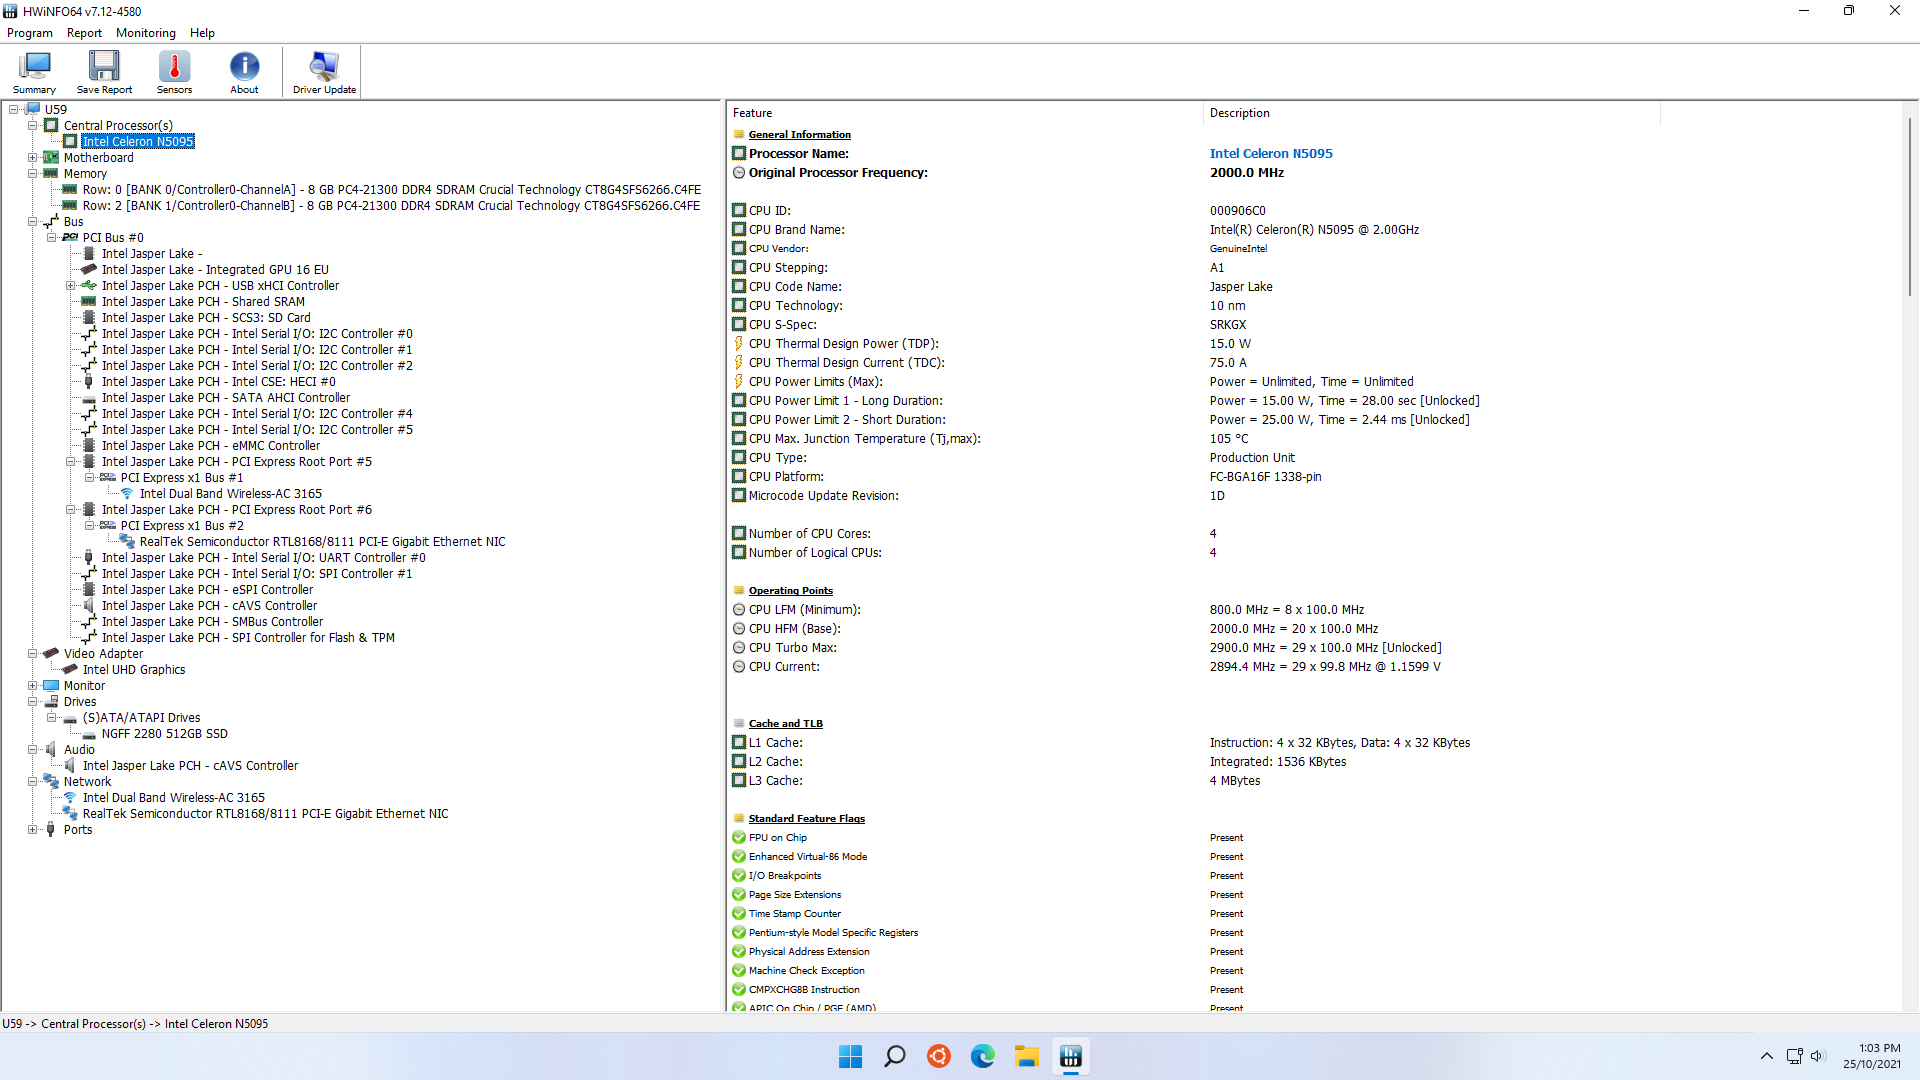
Task: Expand the USB xHCI Controller node
Action: [x=70, y=286]
